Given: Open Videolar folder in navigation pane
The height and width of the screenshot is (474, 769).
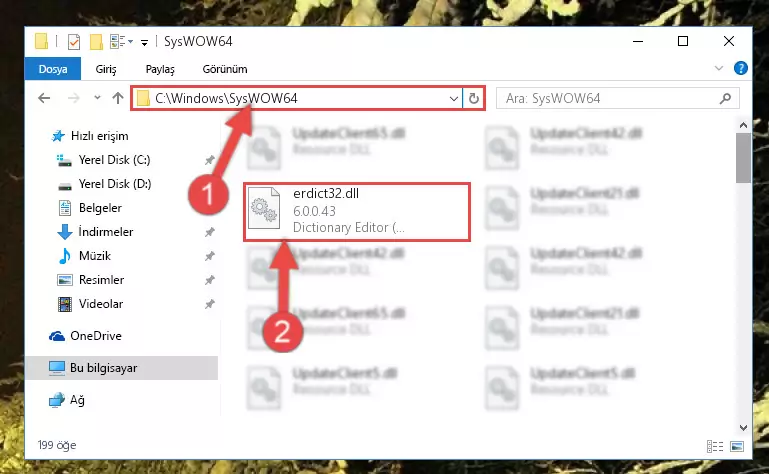Looking at the screenshot, I should point(101,304).
